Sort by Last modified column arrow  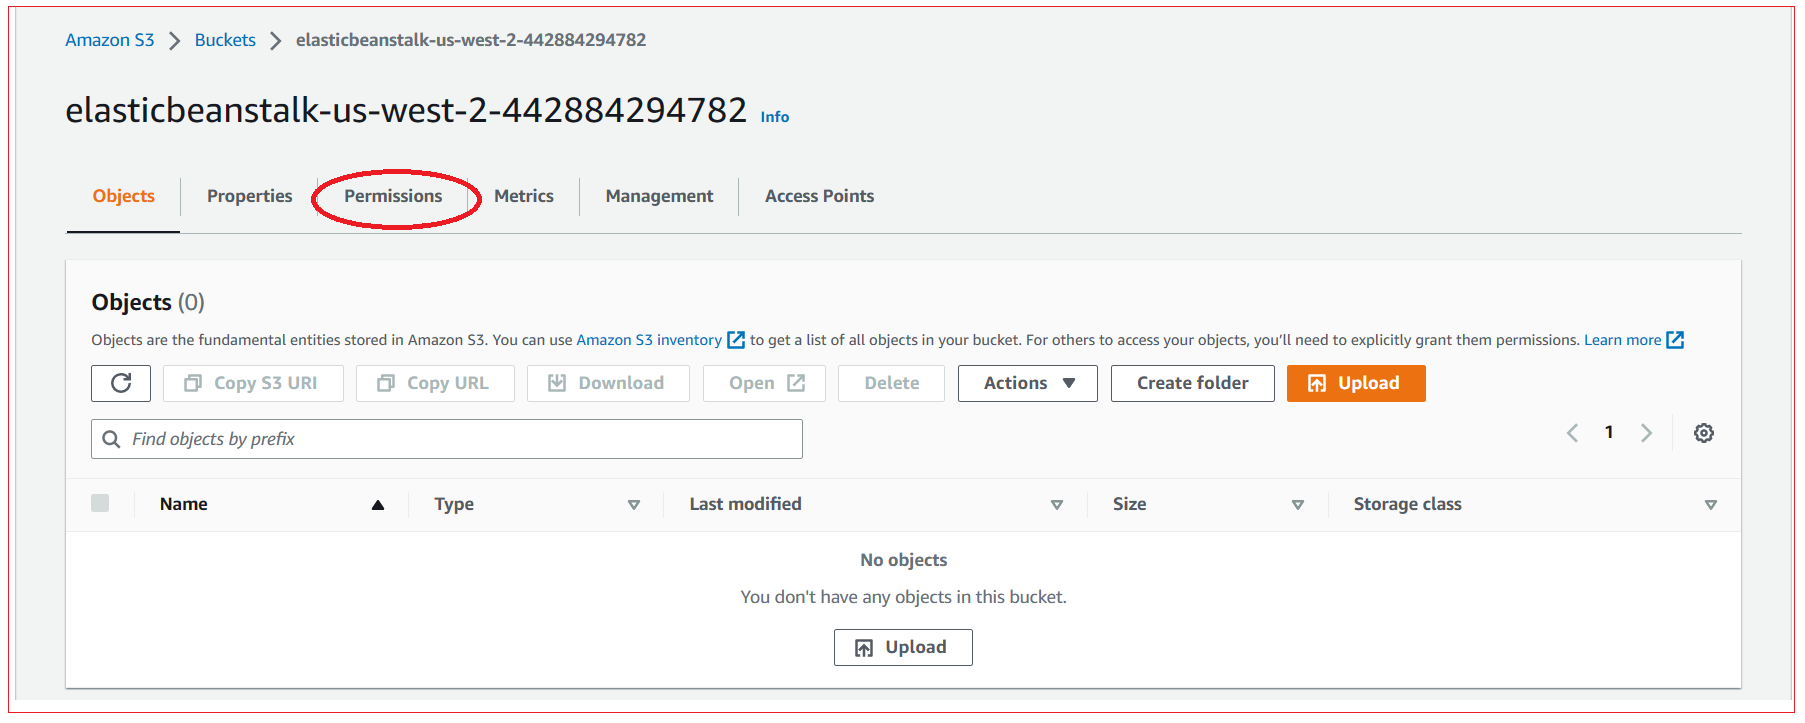pyautogui.click(x=1057, y=505)
